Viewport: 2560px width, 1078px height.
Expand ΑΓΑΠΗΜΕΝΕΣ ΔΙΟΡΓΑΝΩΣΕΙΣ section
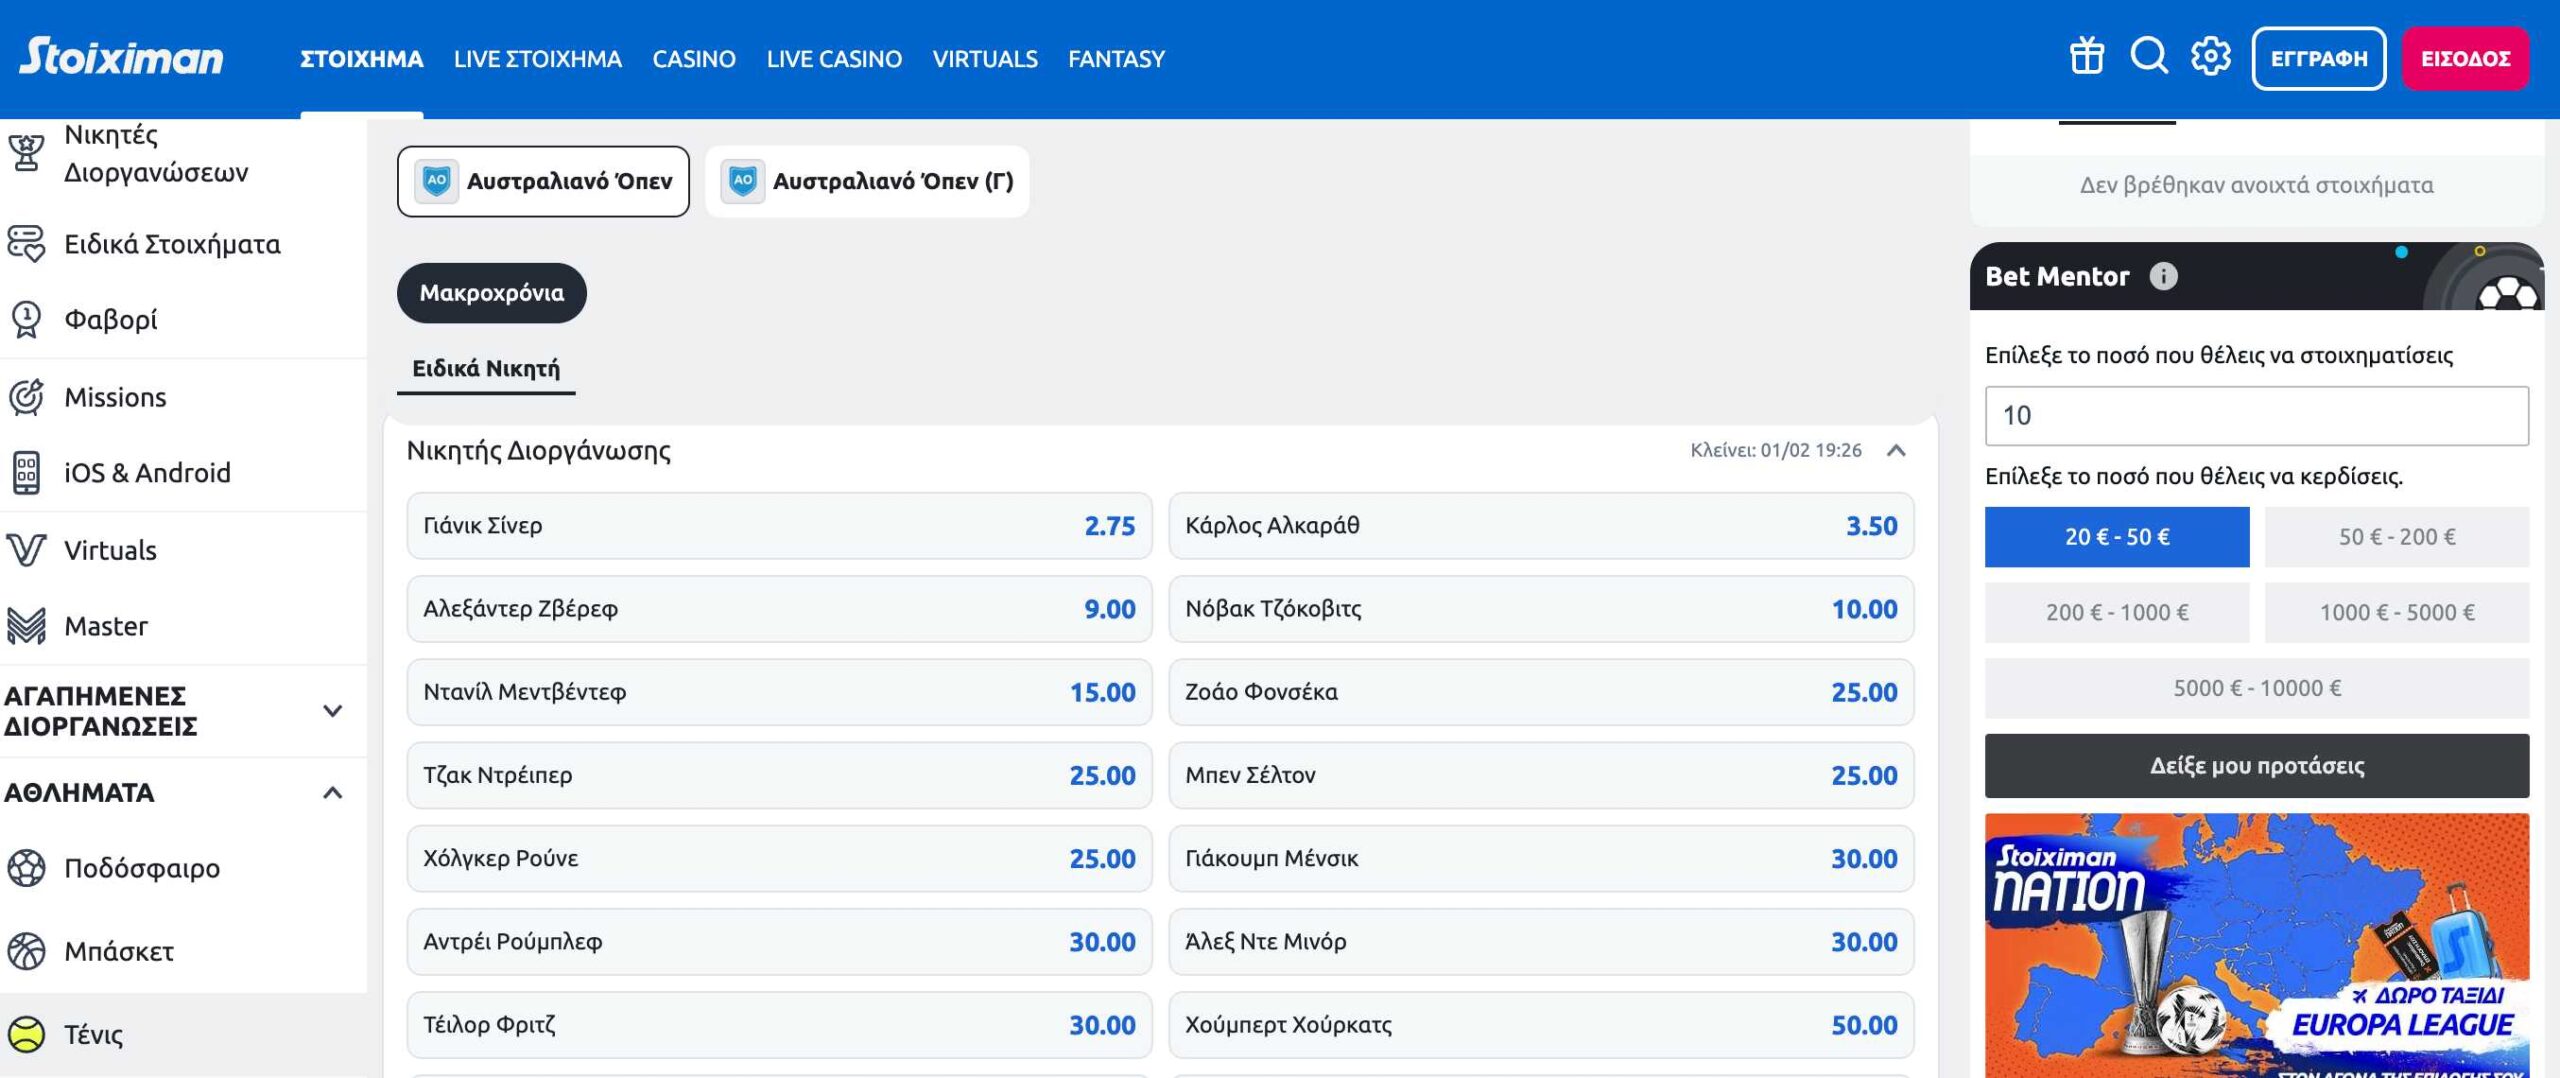pyautogui.click(x=333, y=711)
